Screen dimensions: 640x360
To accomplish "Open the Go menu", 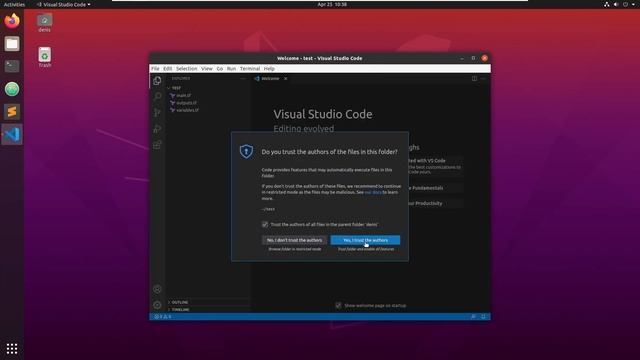I will click(x=220, y=69).
